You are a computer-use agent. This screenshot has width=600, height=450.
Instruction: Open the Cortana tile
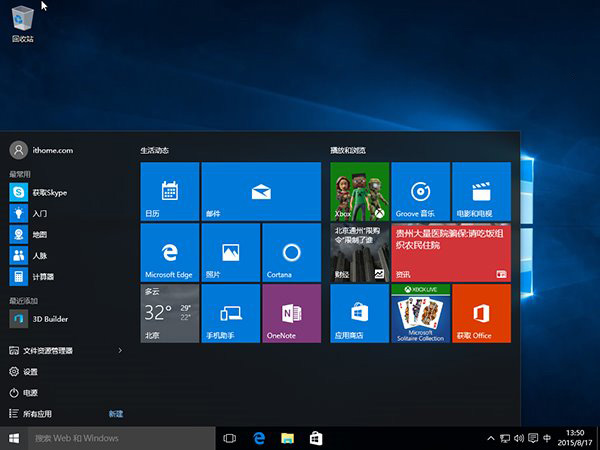[291, 252]
